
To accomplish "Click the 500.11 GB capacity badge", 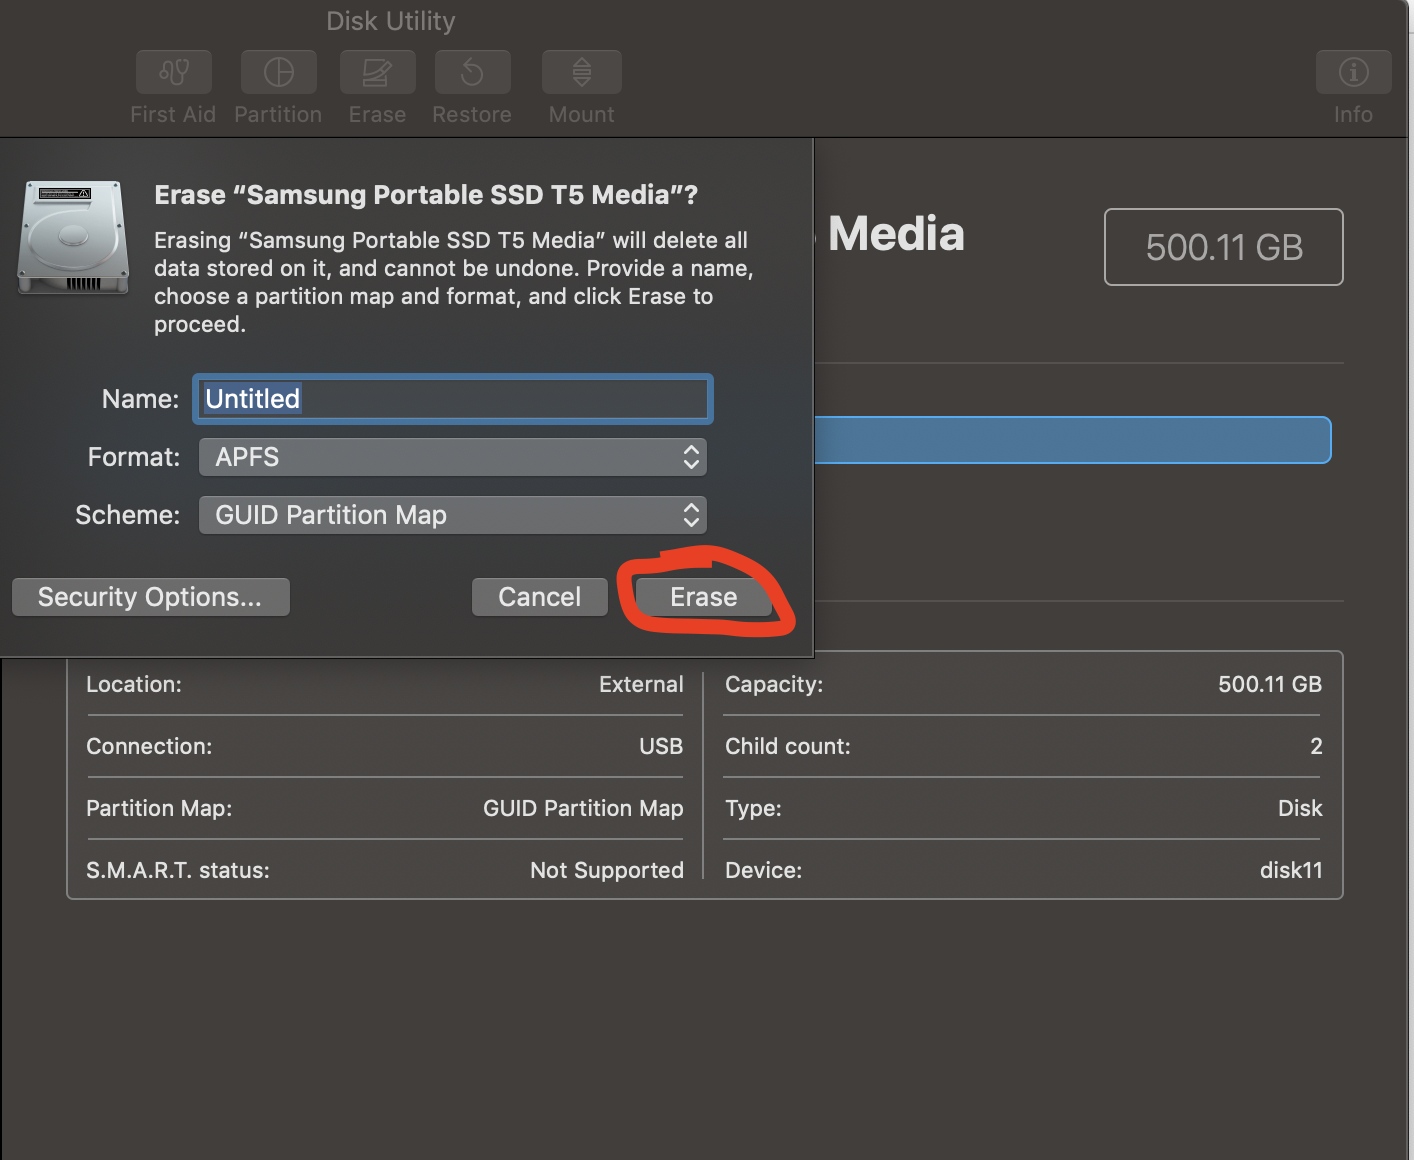I will [1223, 247].
